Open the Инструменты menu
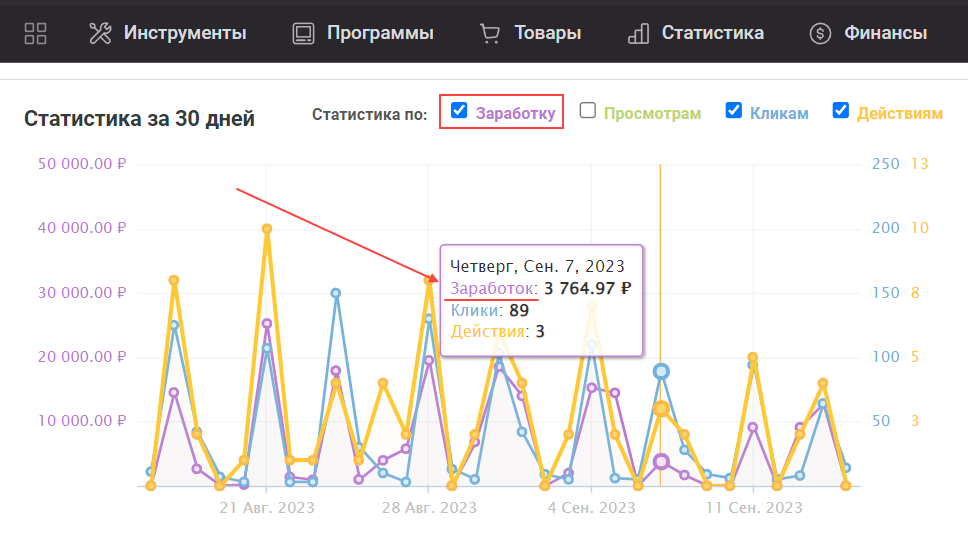 point(184,33)
